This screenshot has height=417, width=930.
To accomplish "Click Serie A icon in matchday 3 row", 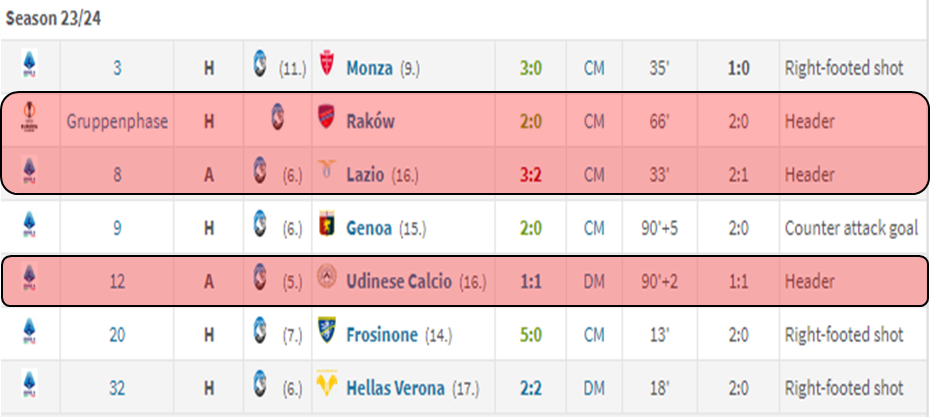I will [29, 64].
